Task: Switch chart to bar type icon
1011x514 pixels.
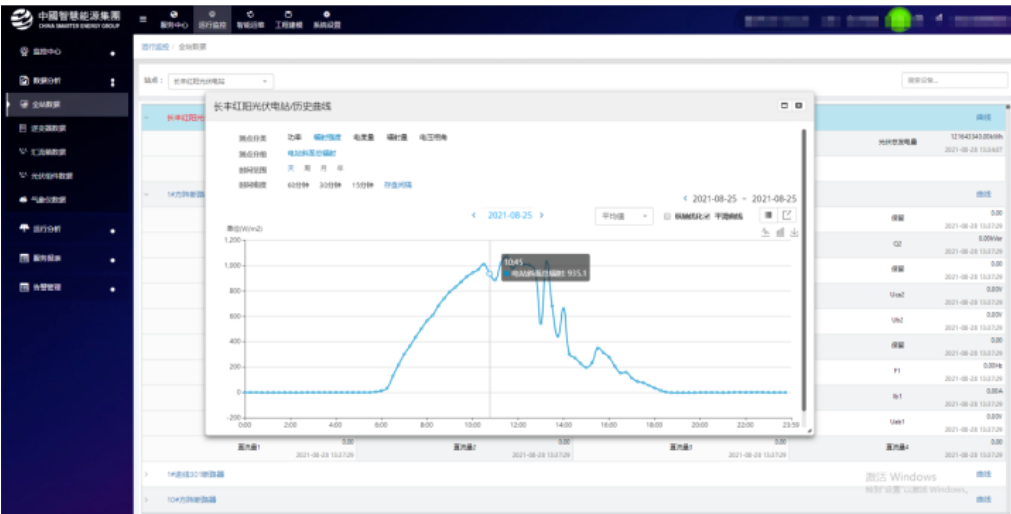Action: point(780,232)
